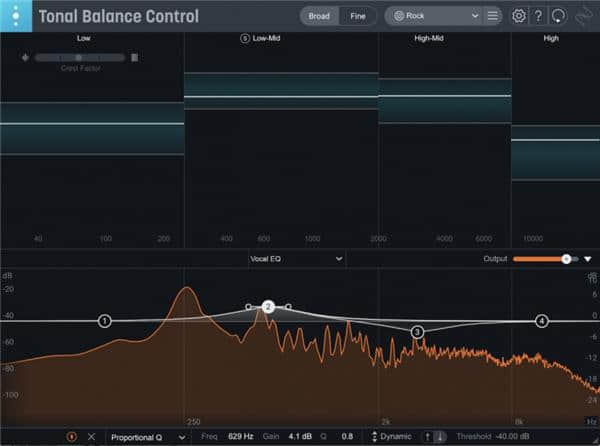Toggle dynamic direction up arrow button
Image resolution: width=600 pixels, height=446 pixels.
[427, 437]
